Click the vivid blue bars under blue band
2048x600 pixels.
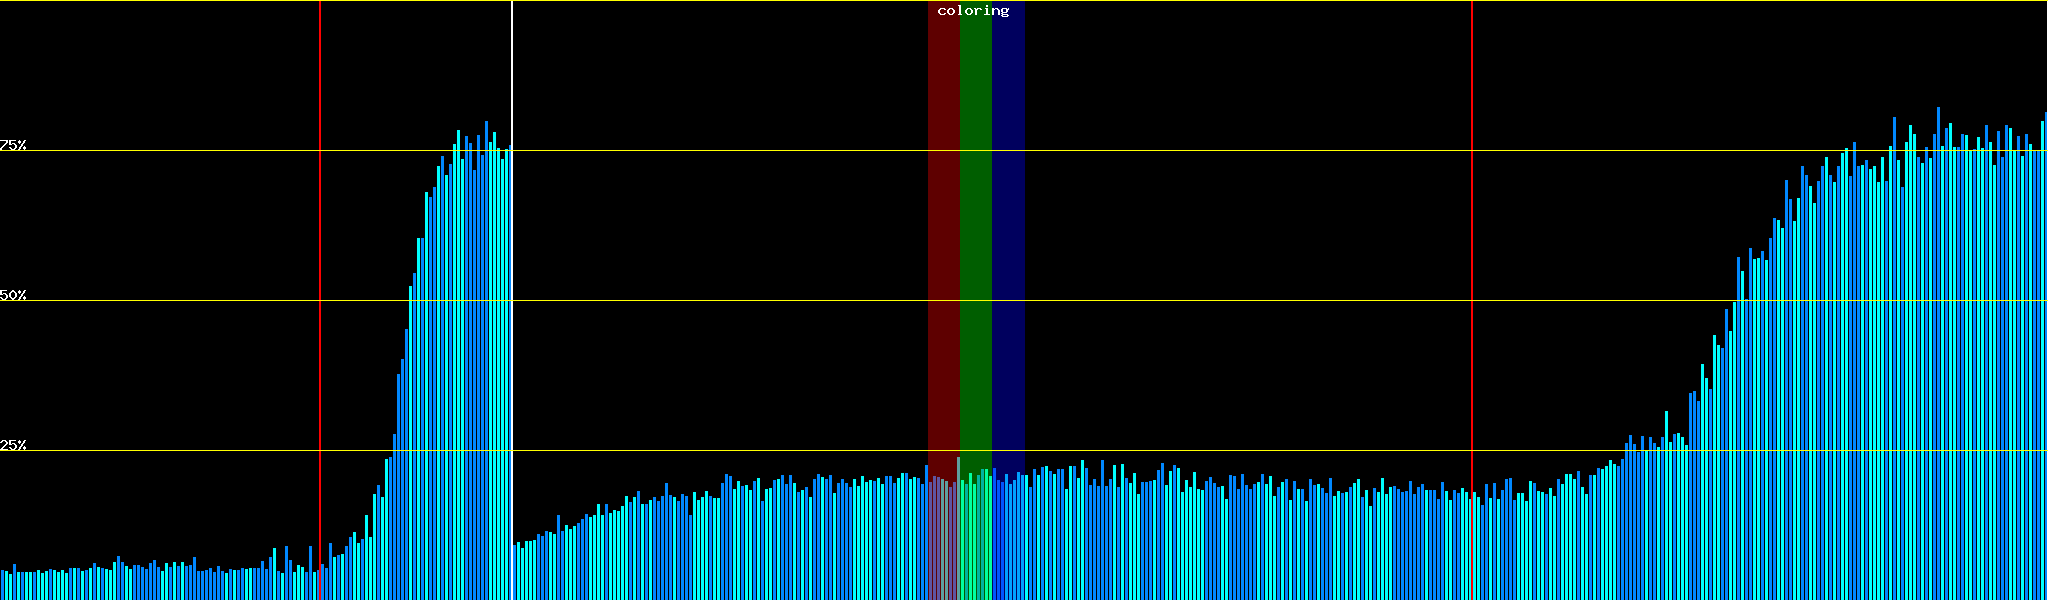coord(1008,540)
